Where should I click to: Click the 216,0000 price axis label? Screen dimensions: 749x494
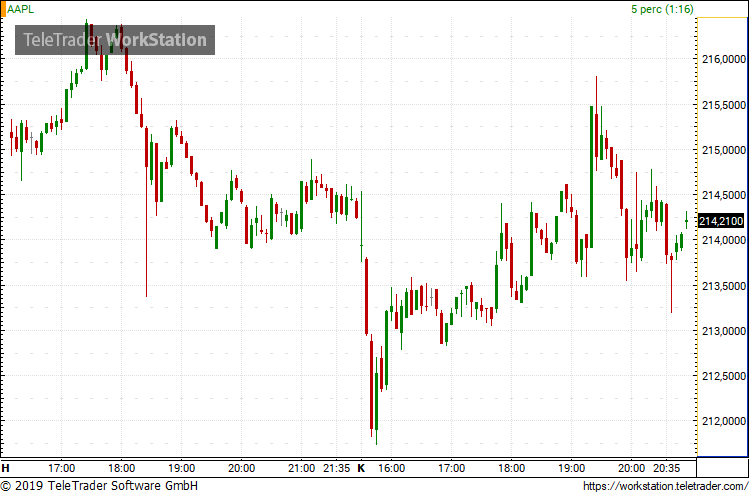pos(725,59)
